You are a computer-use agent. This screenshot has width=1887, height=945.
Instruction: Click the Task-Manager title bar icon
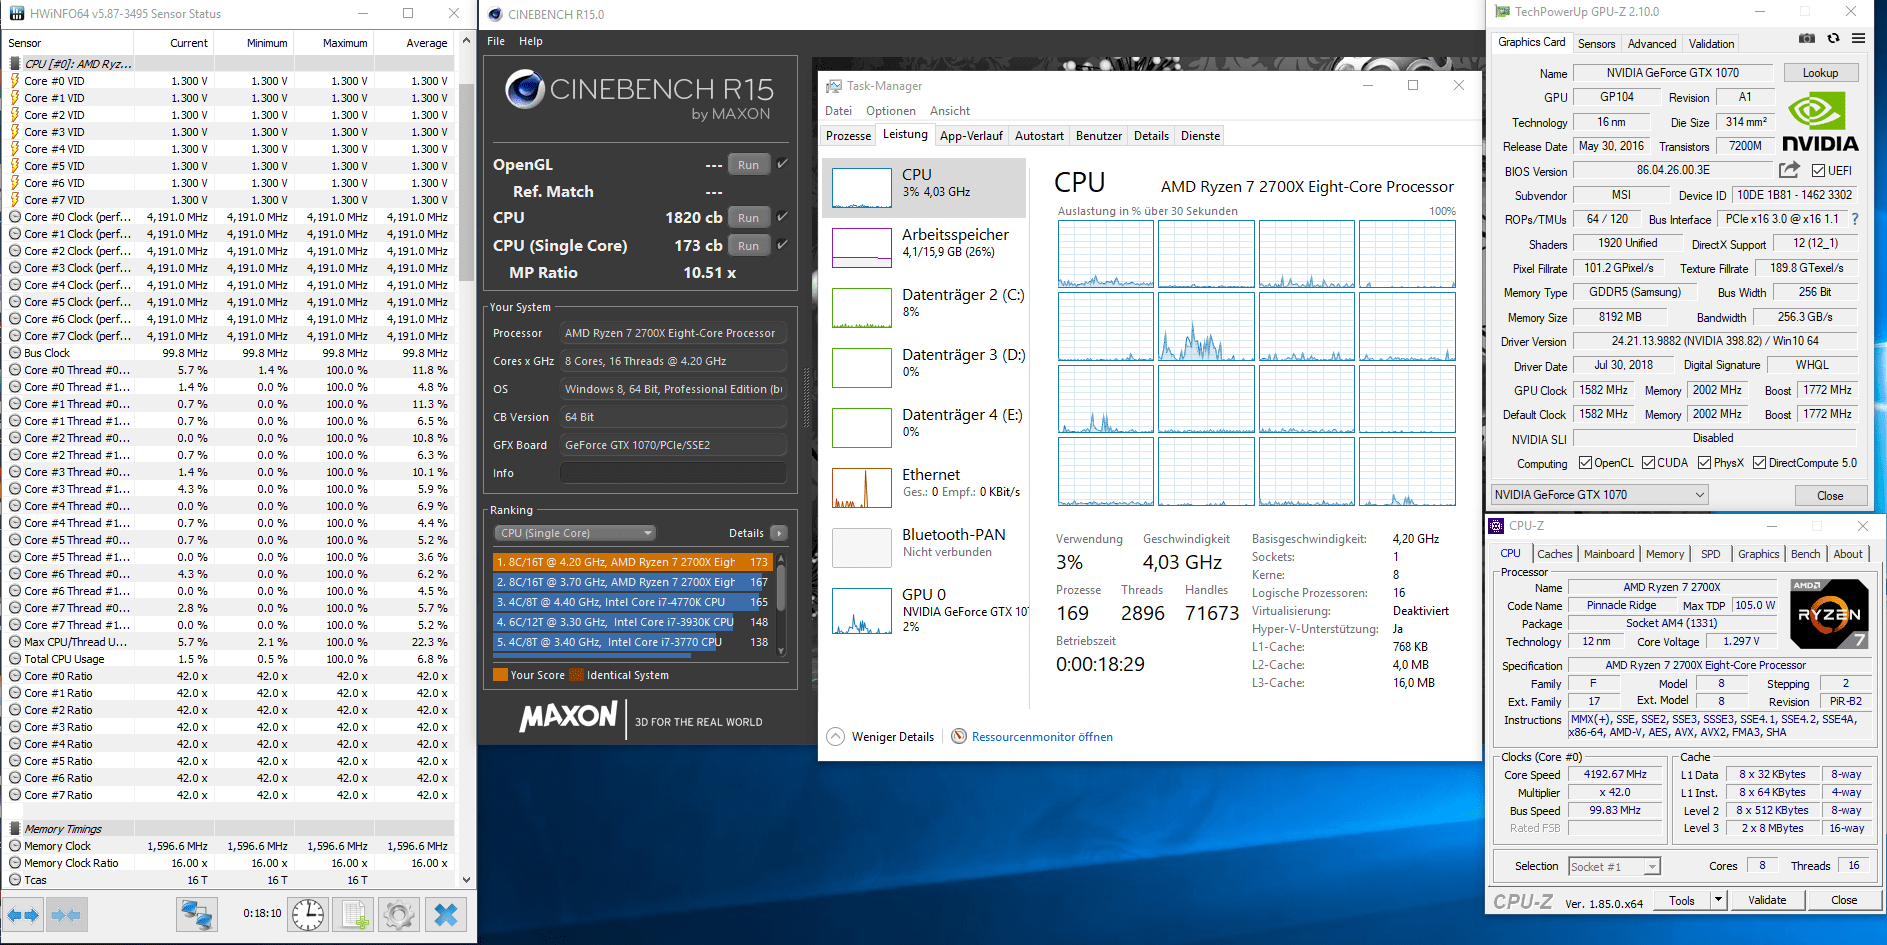(833, 86)
